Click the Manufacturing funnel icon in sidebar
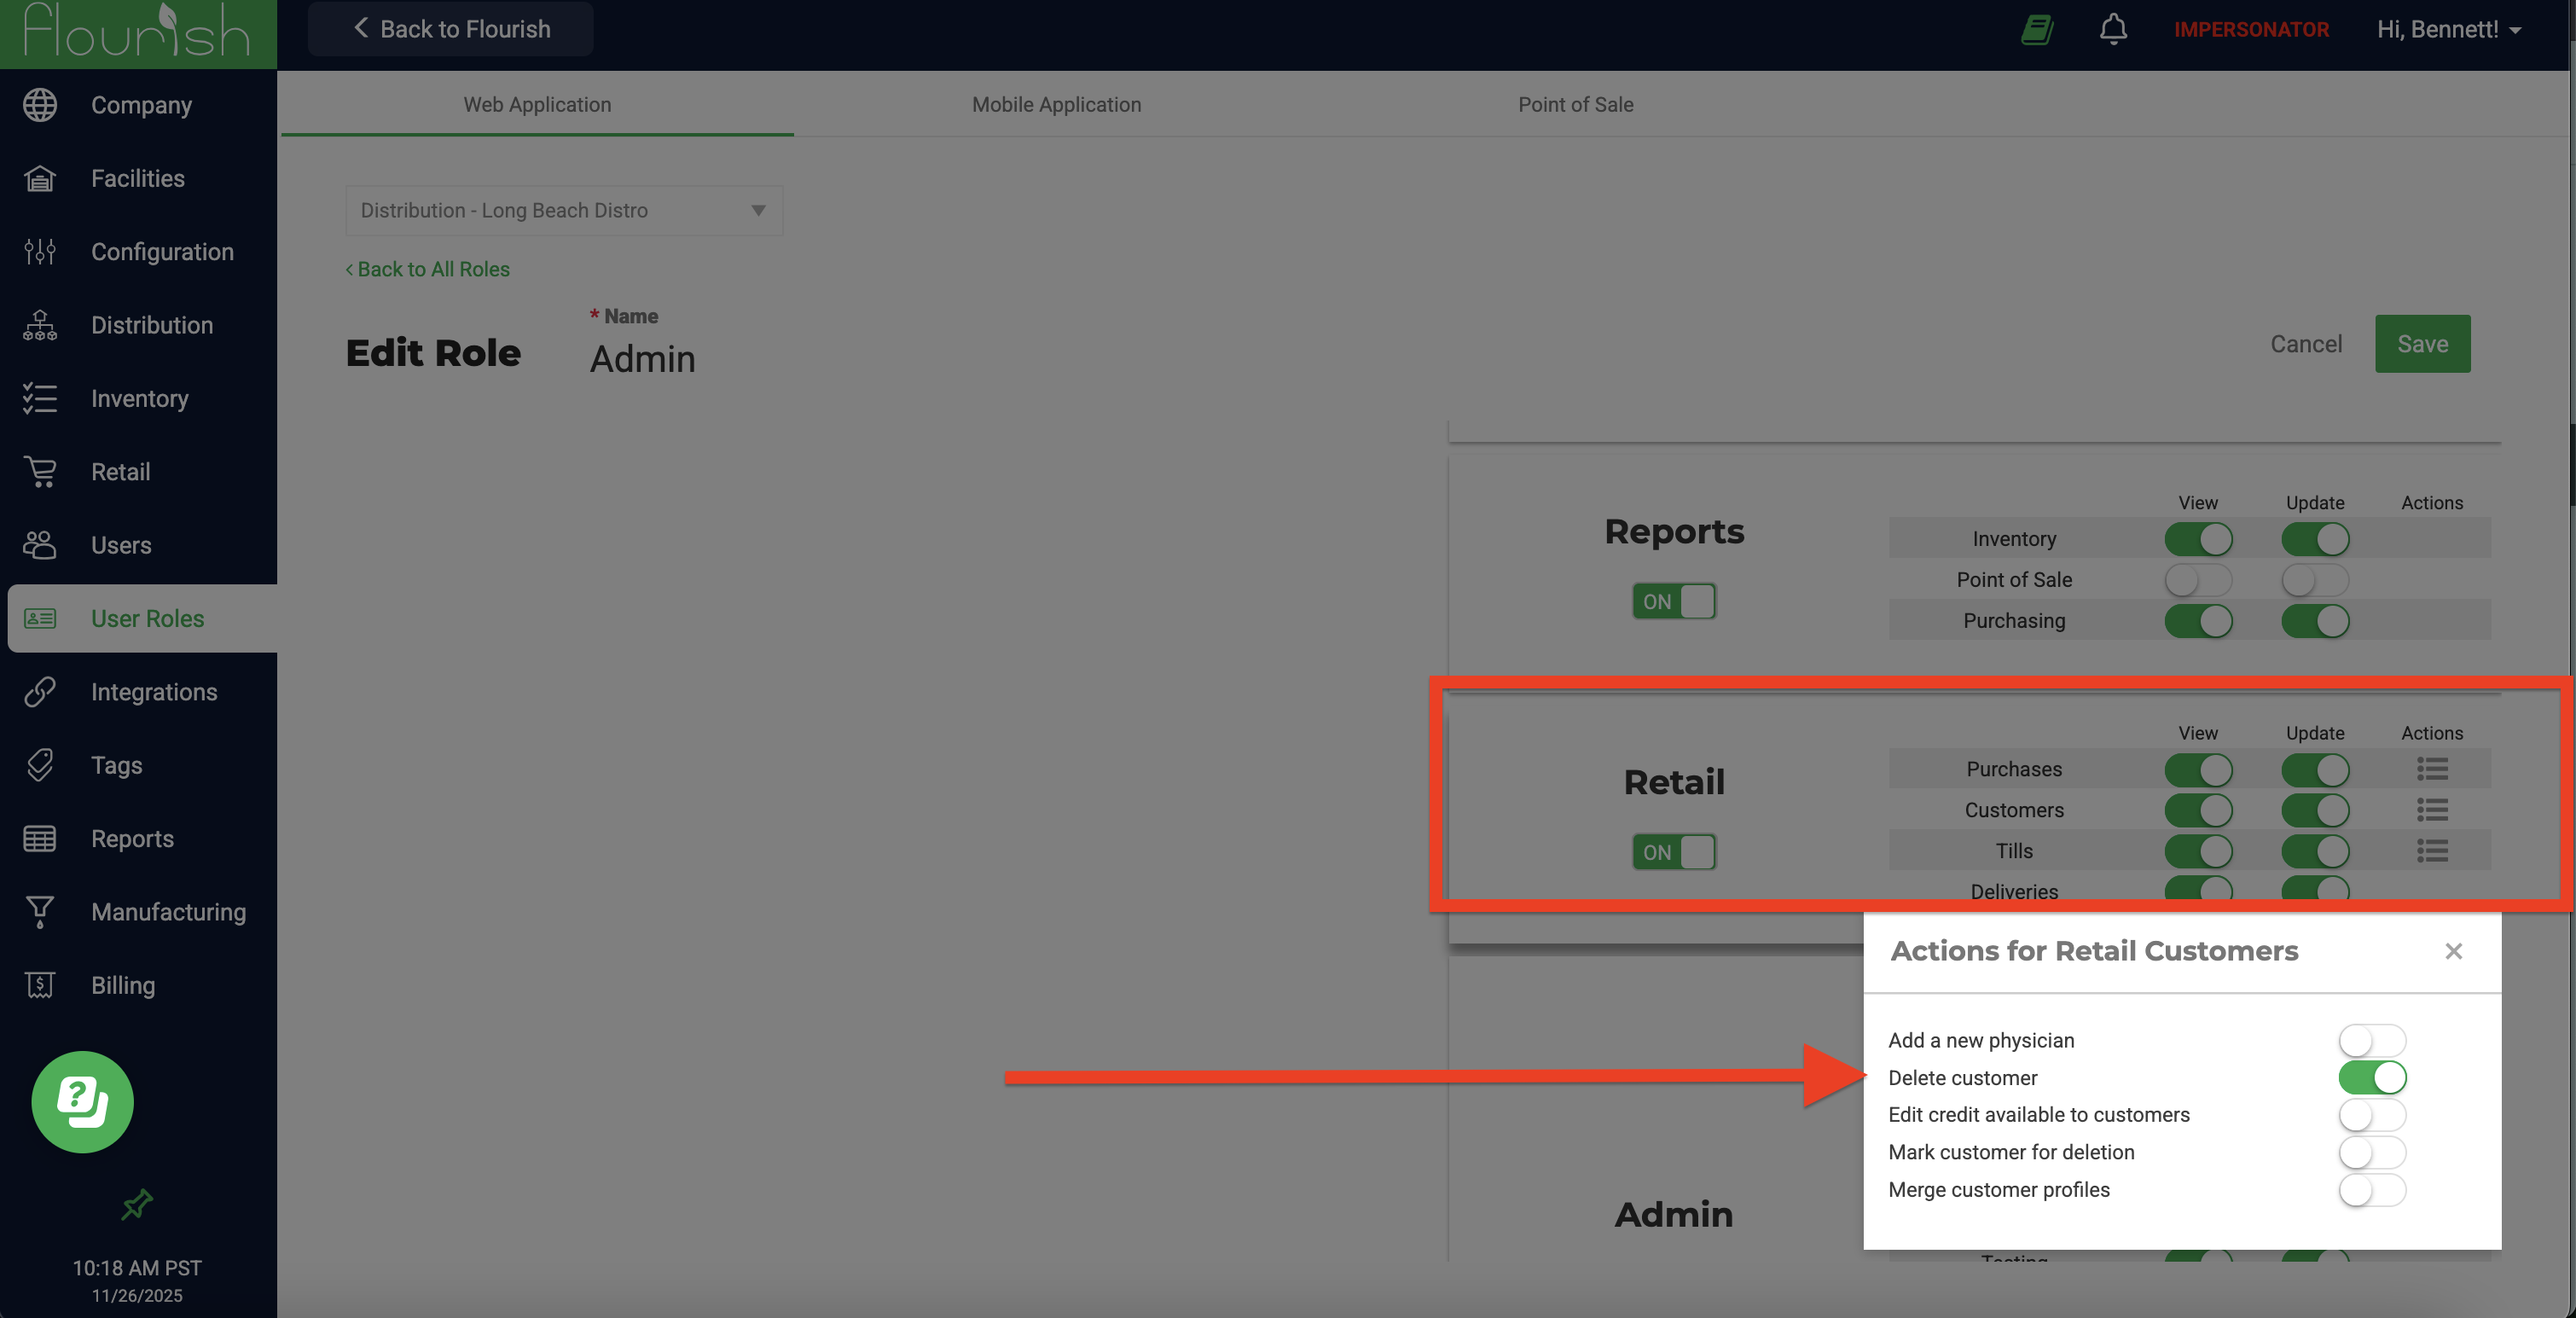Viewport: 2576px width, 1318px height. click(x=40, y=912)
